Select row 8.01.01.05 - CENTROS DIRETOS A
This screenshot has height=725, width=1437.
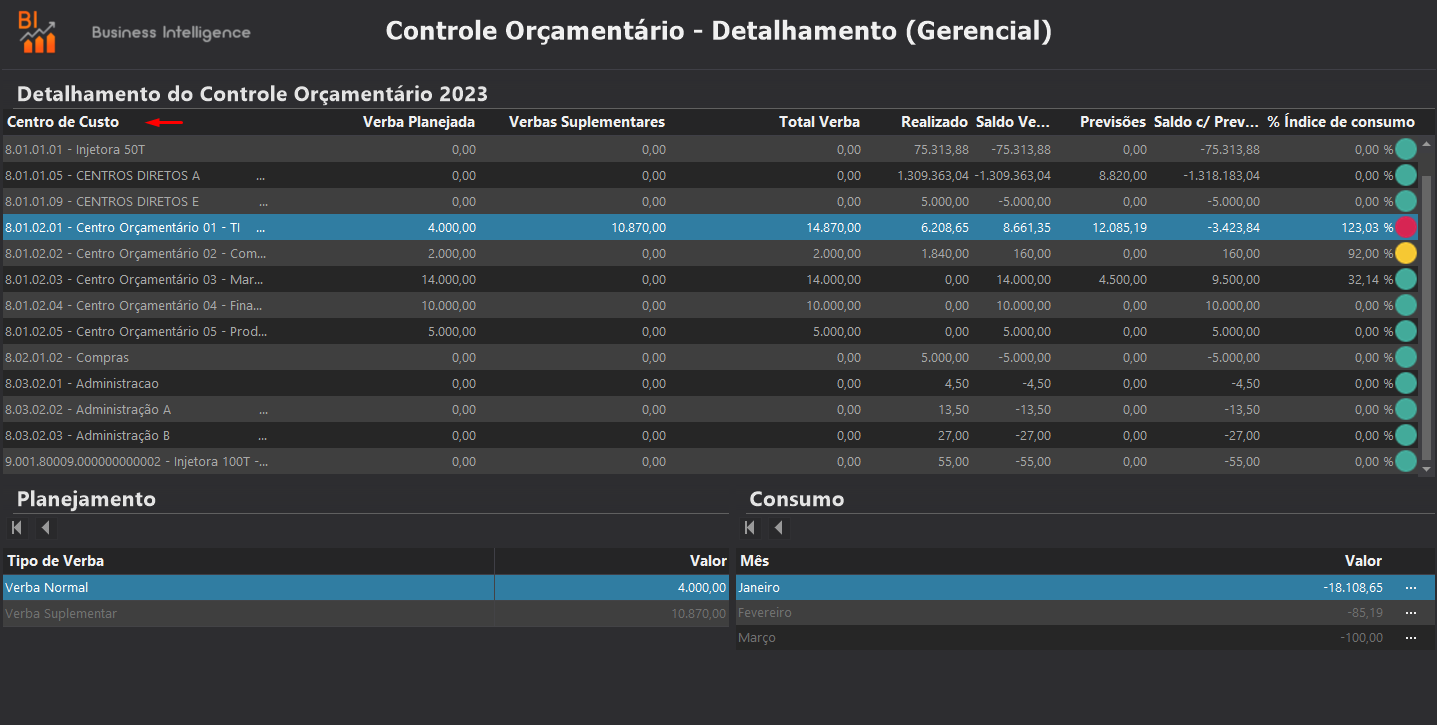[x=710, y=175]
